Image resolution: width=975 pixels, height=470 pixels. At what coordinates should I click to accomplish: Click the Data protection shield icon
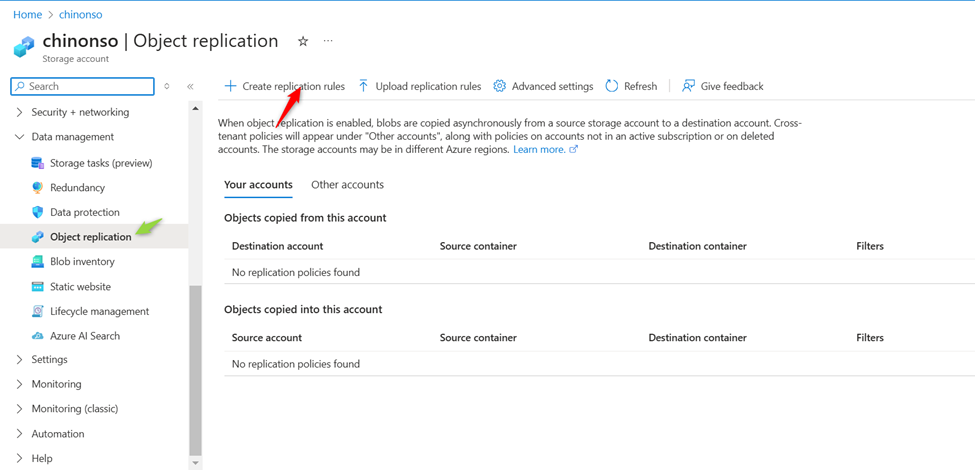point(38,212)
